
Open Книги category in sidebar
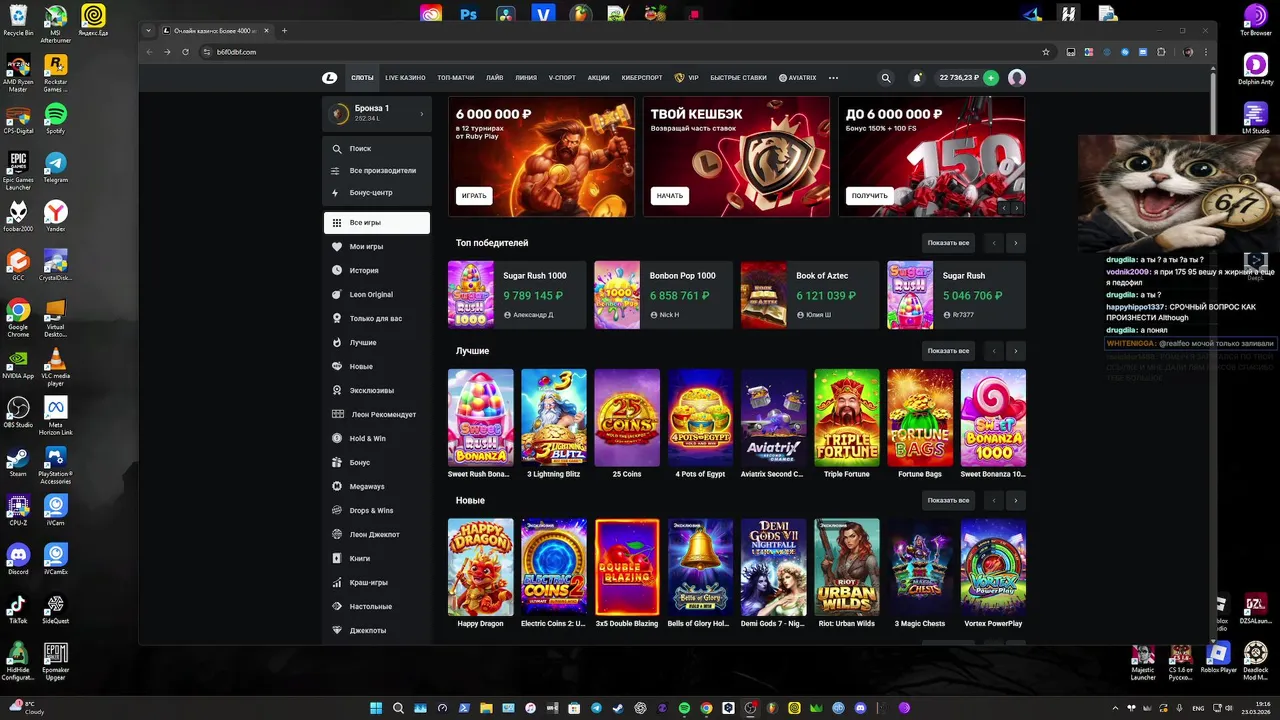377,558
